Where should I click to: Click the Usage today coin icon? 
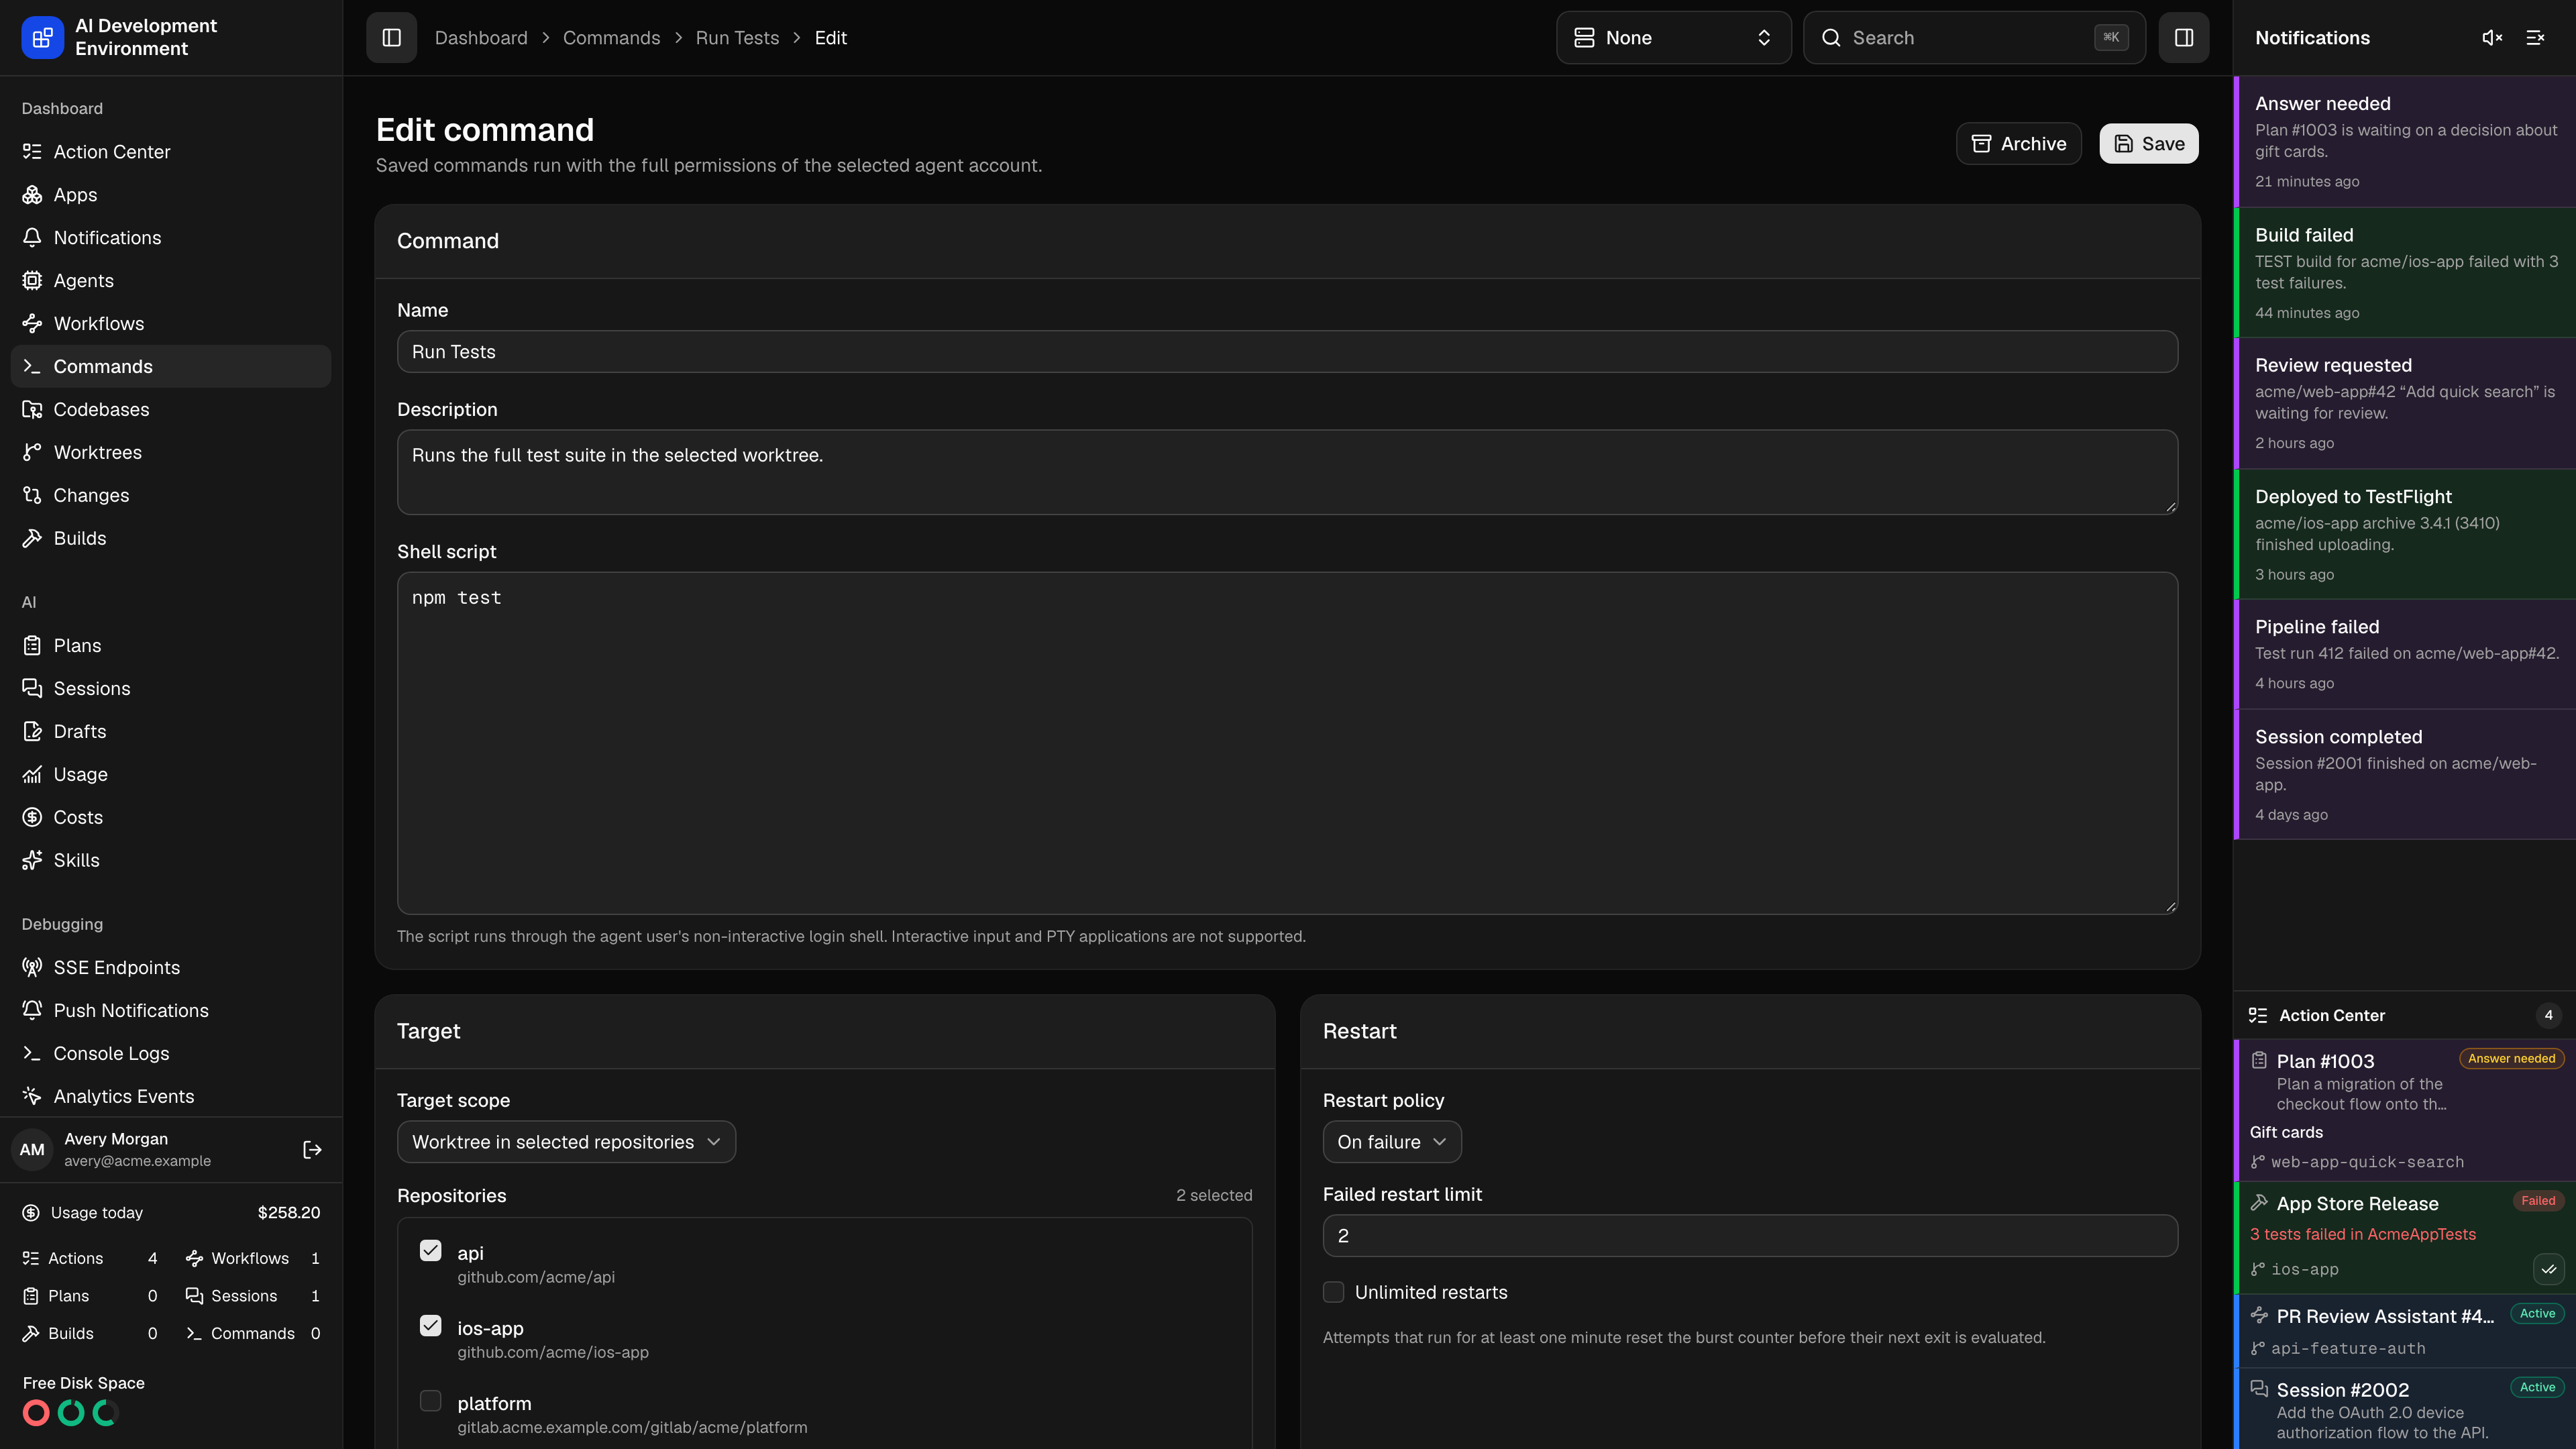[31, 1213]
